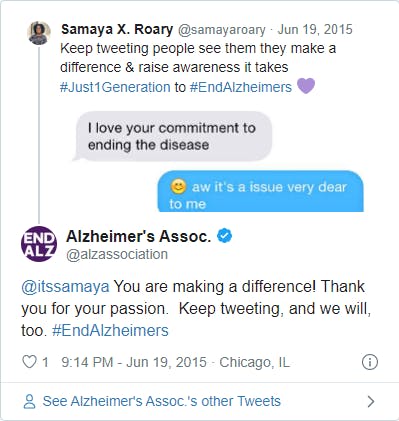
Task: Click the purple heart emoji
Action: coord(306,86)
